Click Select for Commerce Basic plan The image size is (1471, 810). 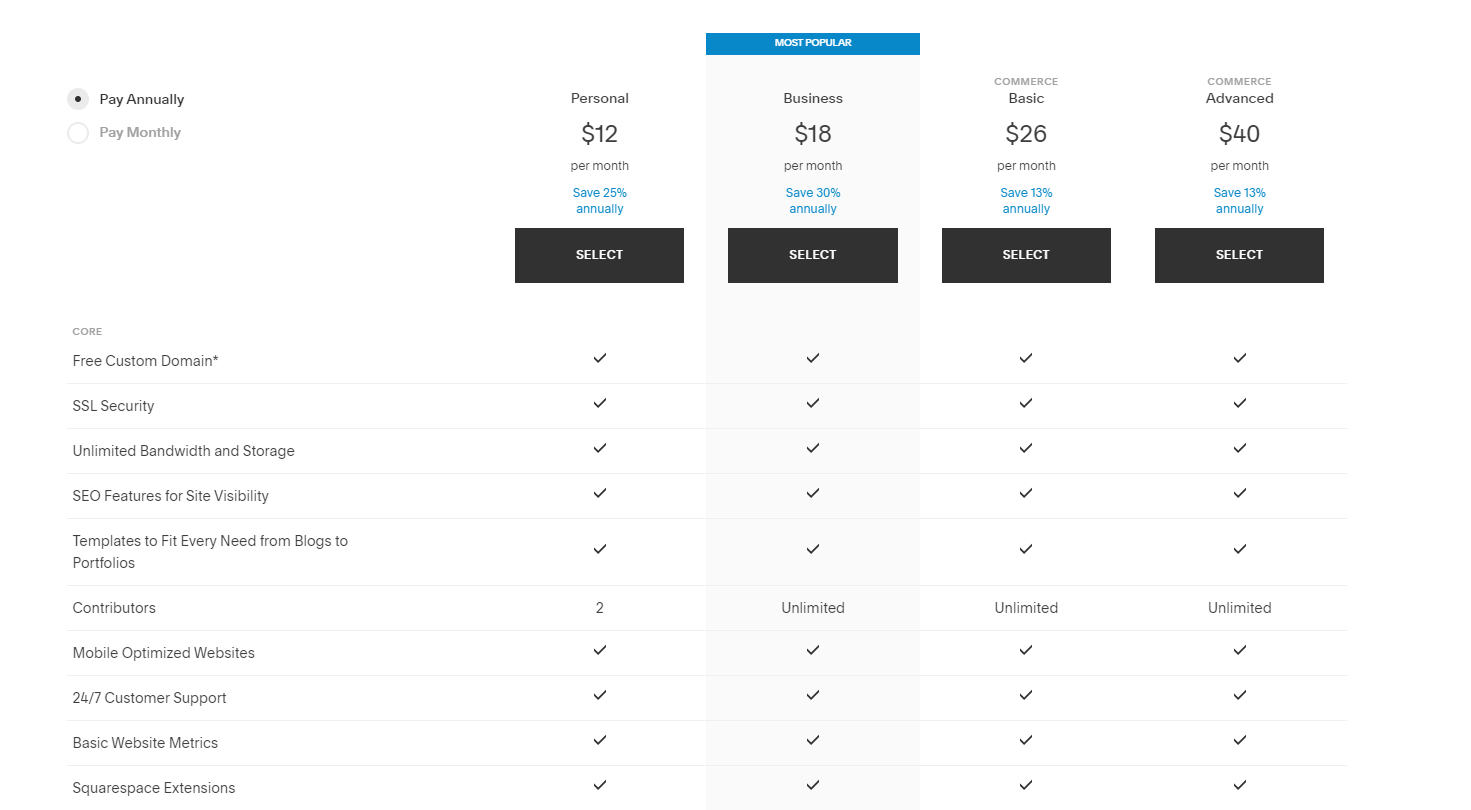coord(1026,255)
